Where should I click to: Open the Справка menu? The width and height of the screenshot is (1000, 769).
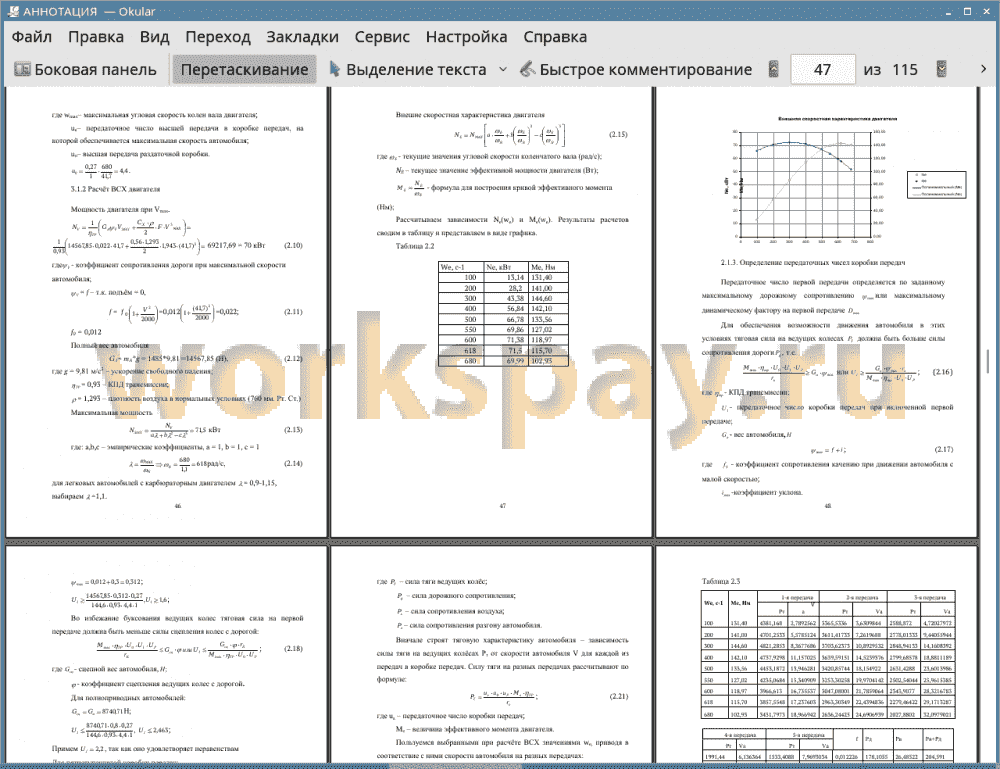(555, 37)
